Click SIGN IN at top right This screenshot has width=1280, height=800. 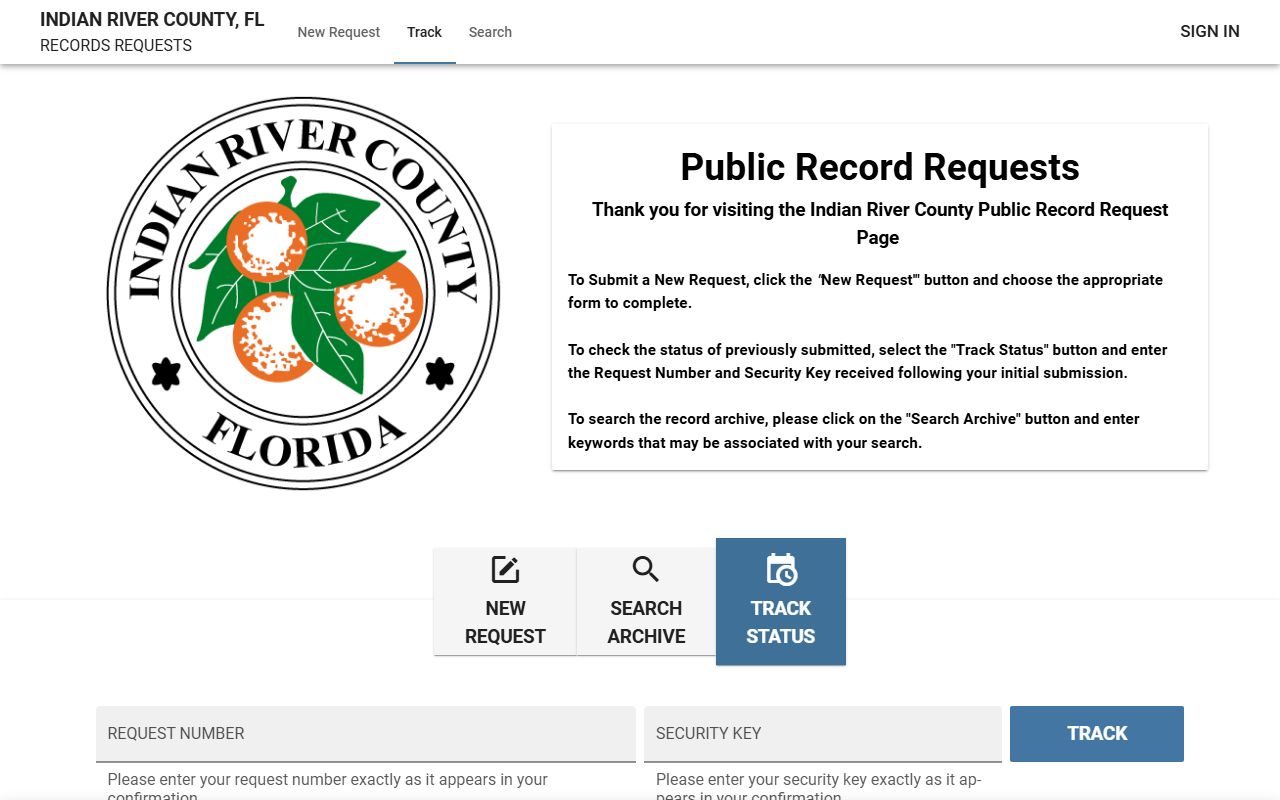point(1210,31)
